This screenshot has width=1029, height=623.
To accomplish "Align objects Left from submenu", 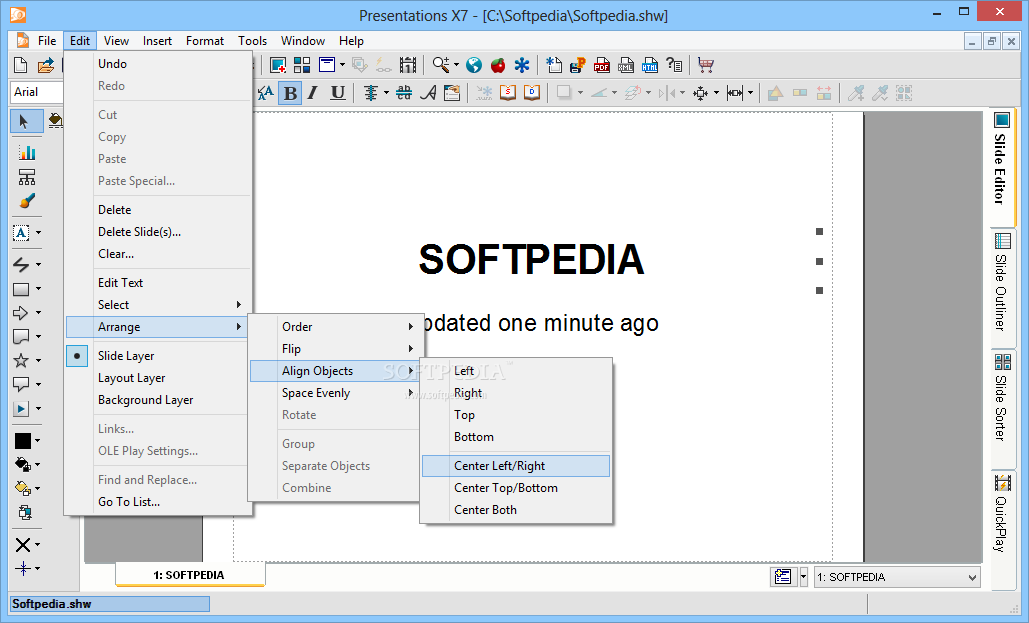I will (x=516, y=371).
